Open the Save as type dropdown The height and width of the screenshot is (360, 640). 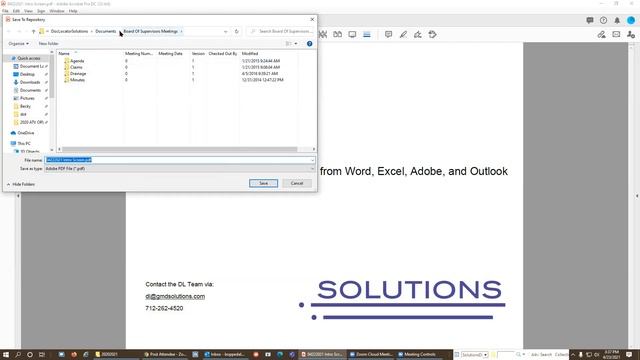[312, 169]
